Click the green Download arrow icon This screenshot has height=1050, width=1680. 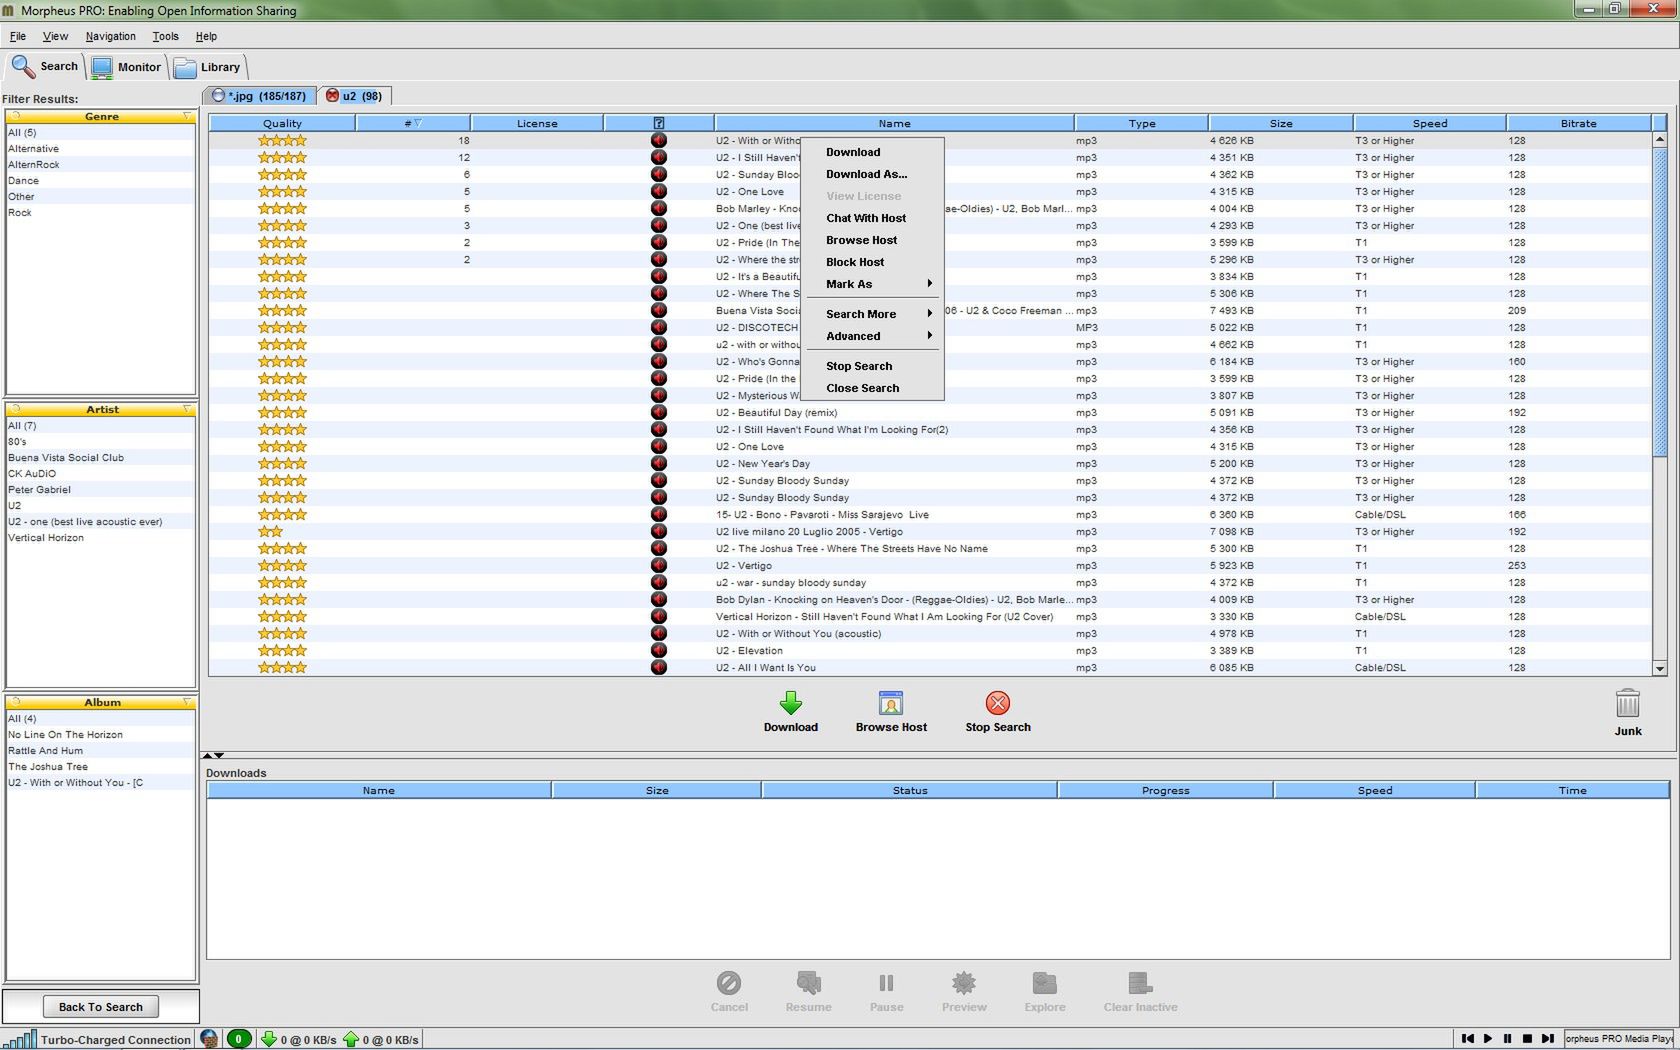click(791, 703)
